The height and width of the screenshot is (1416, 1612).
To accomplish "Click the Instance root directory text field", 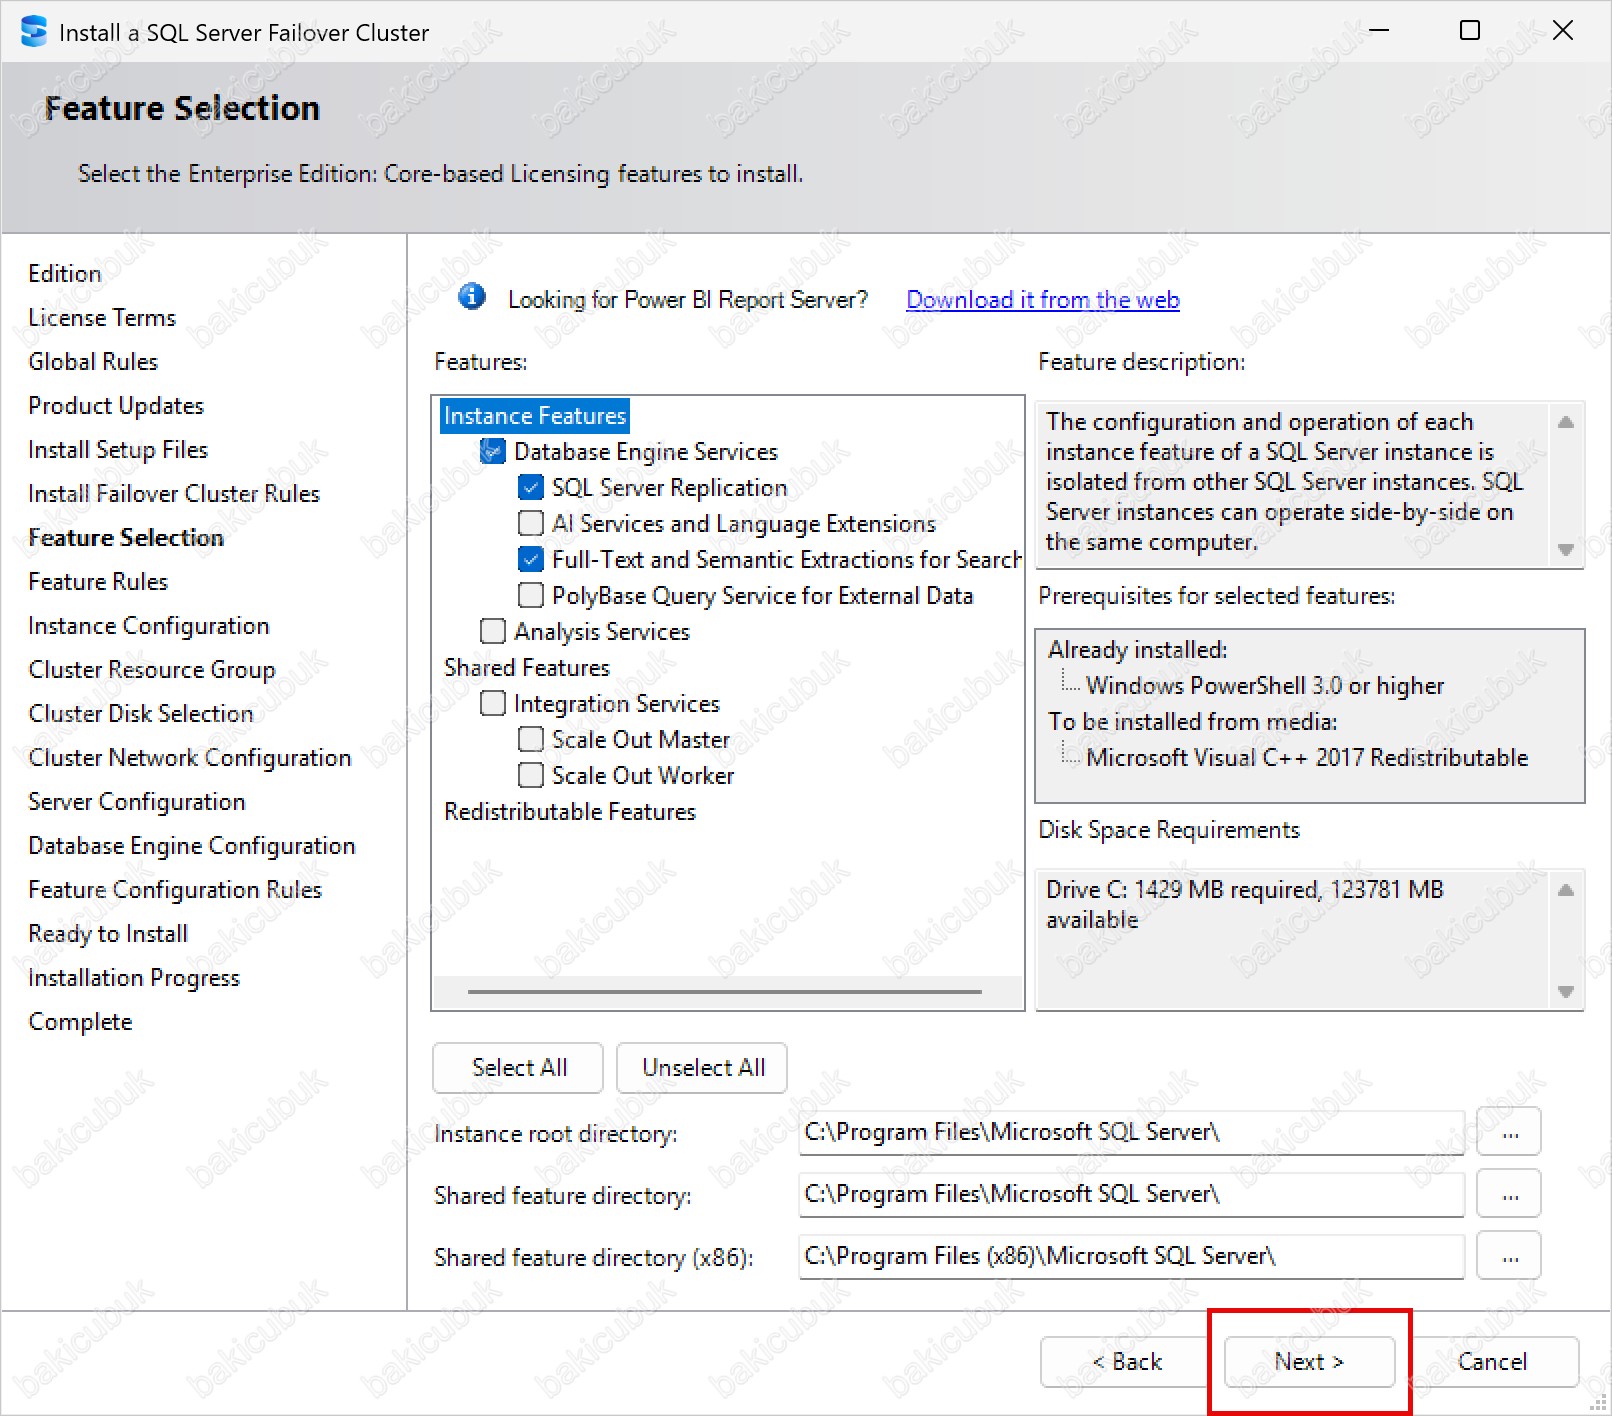I will click(1130, 1132).
